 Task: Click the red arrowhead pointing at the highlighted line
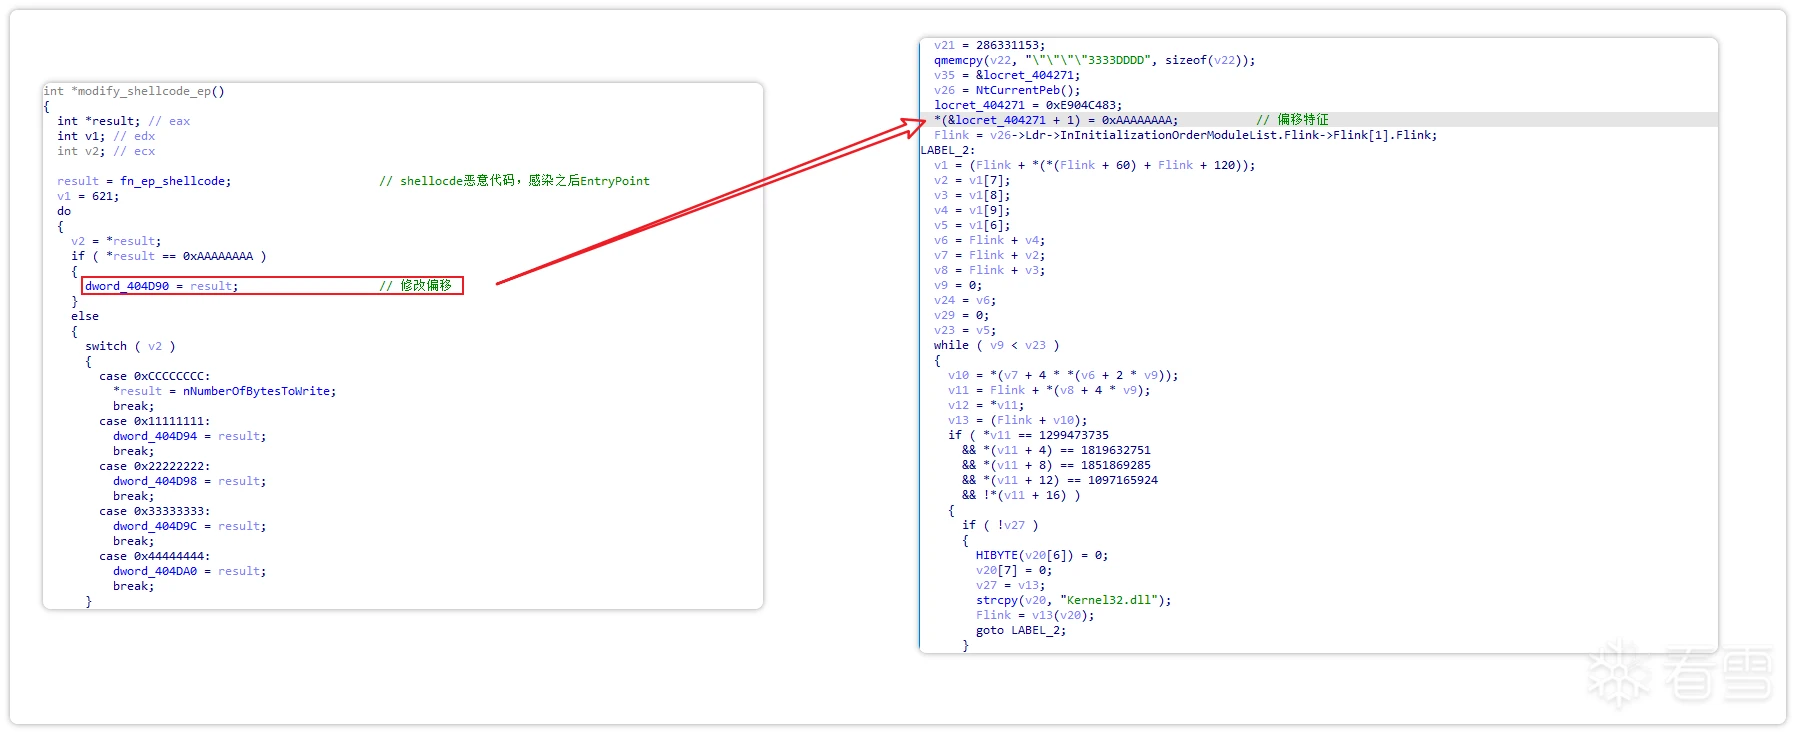tap(915, 124)
